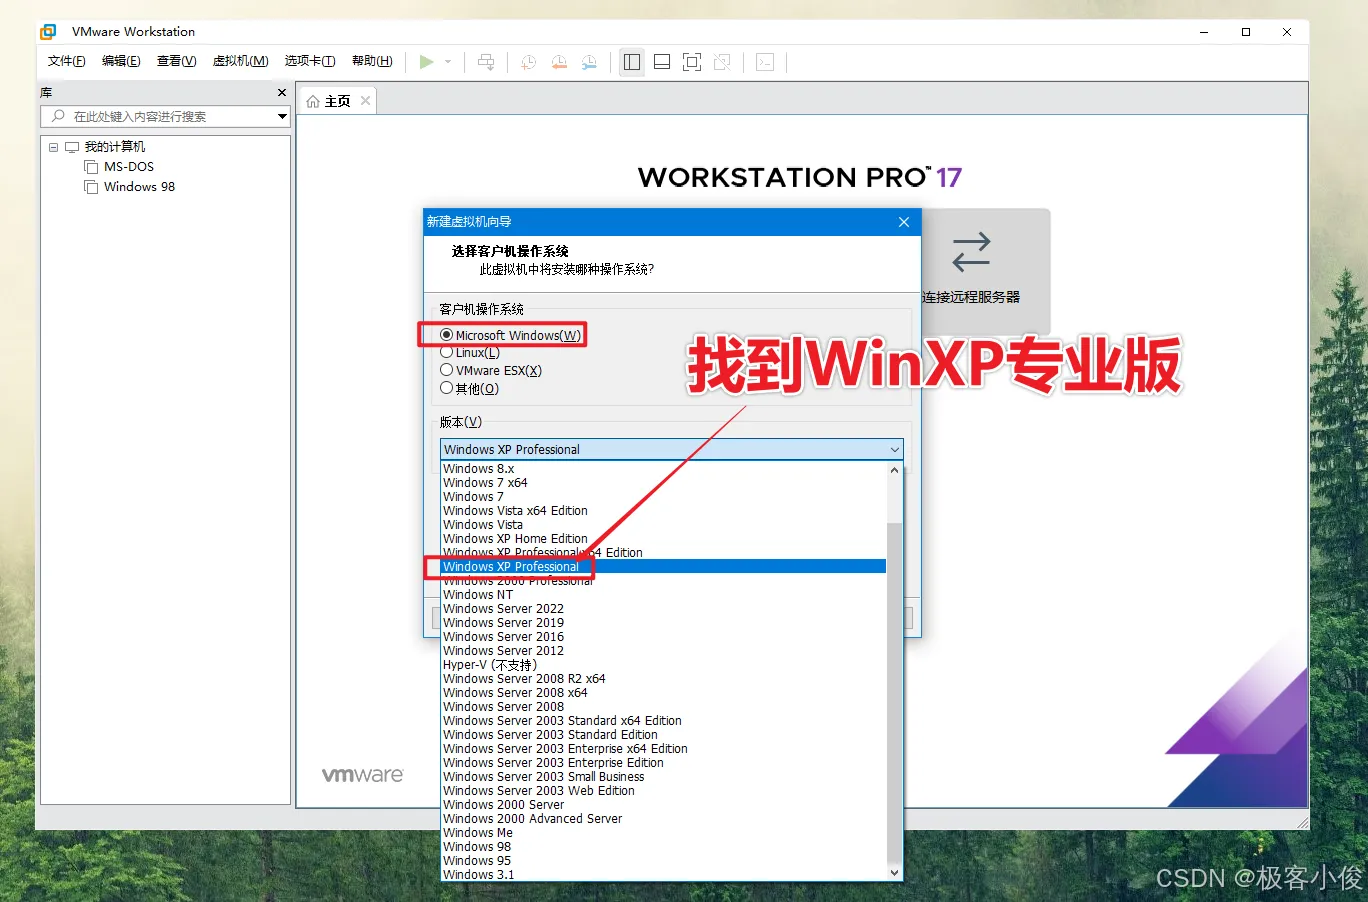Click the Take Snapshot clock icon

tap(529, 62)
